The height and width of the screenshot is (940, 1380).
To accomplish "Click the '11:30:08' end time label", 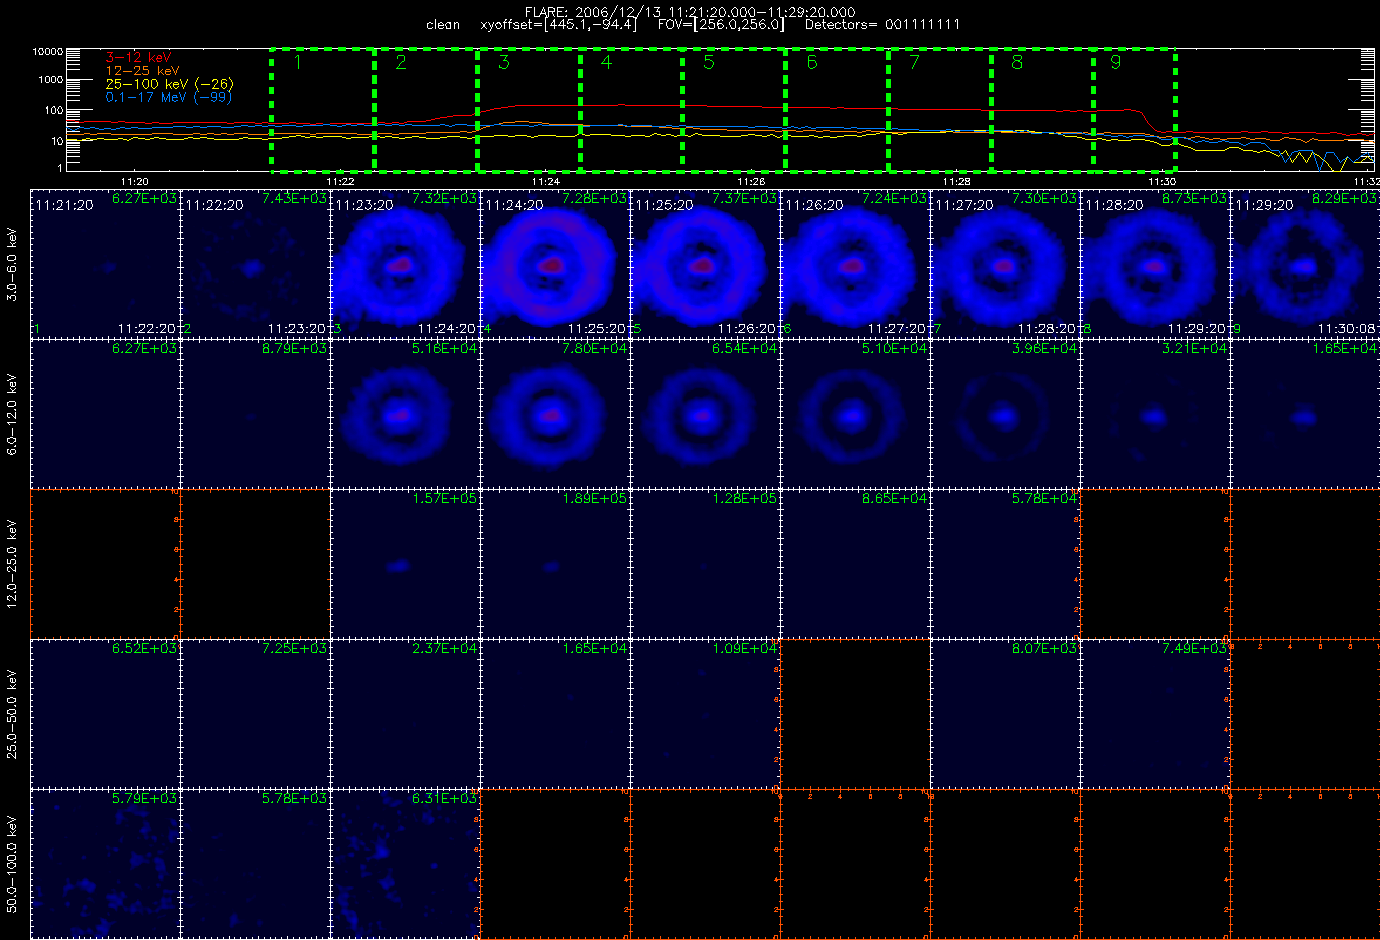I will click(x=1346, y=329).
